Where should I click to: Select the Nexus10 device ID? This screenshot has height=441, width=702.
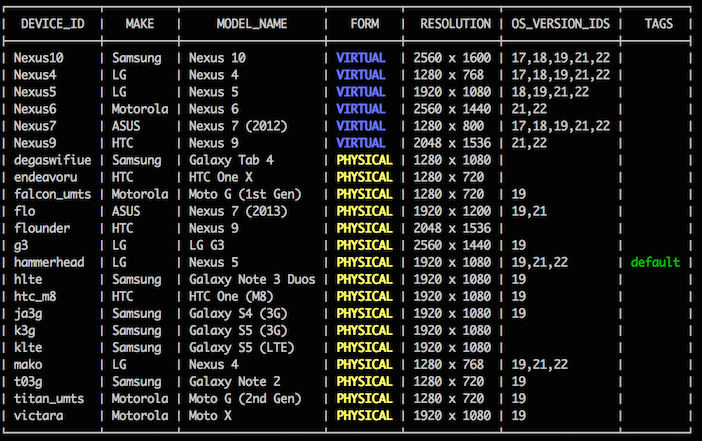pyautogui.click(x=39, y=58)
